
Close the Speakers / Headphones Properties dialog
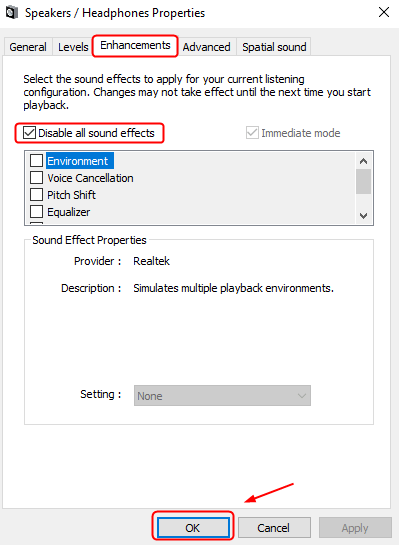[x=384, y=13]
